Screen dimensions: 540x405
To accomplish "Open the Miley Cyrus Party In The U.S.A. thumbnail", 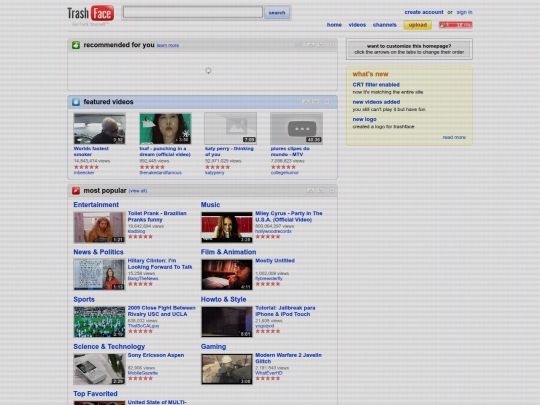I will pos(227,227).
